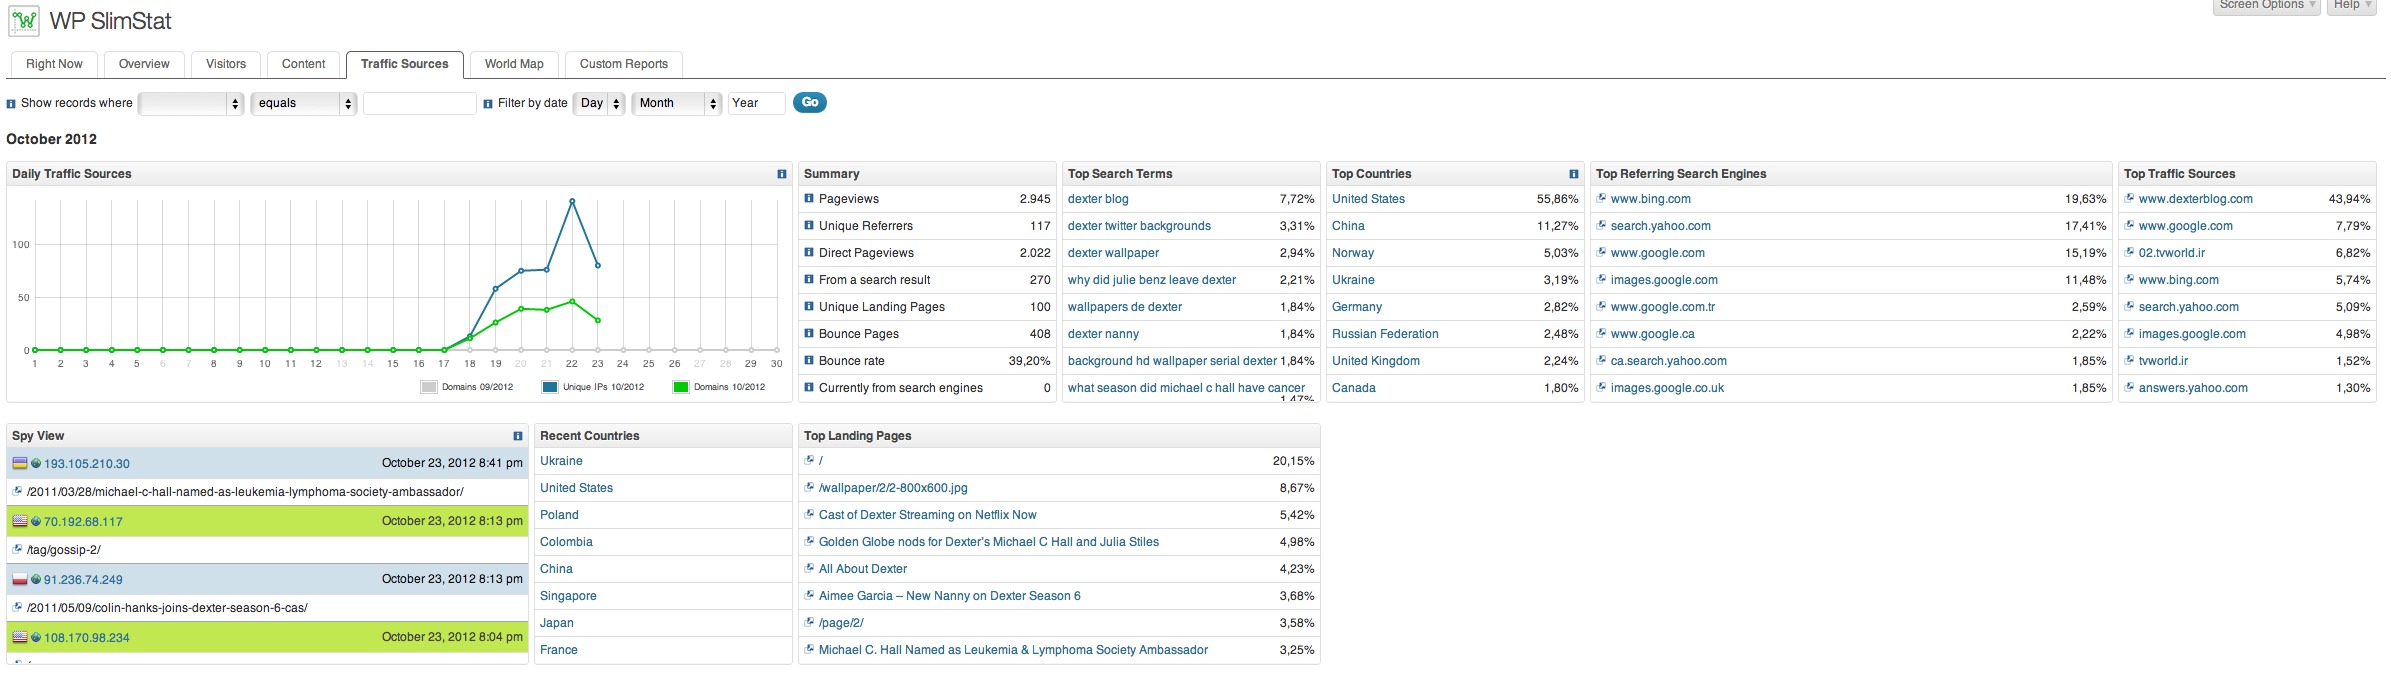Image resolution: width=2391 pixels, height=685 pixels.
Task: Click the WP SlimStat logo icon
Action: click(24, 20)
